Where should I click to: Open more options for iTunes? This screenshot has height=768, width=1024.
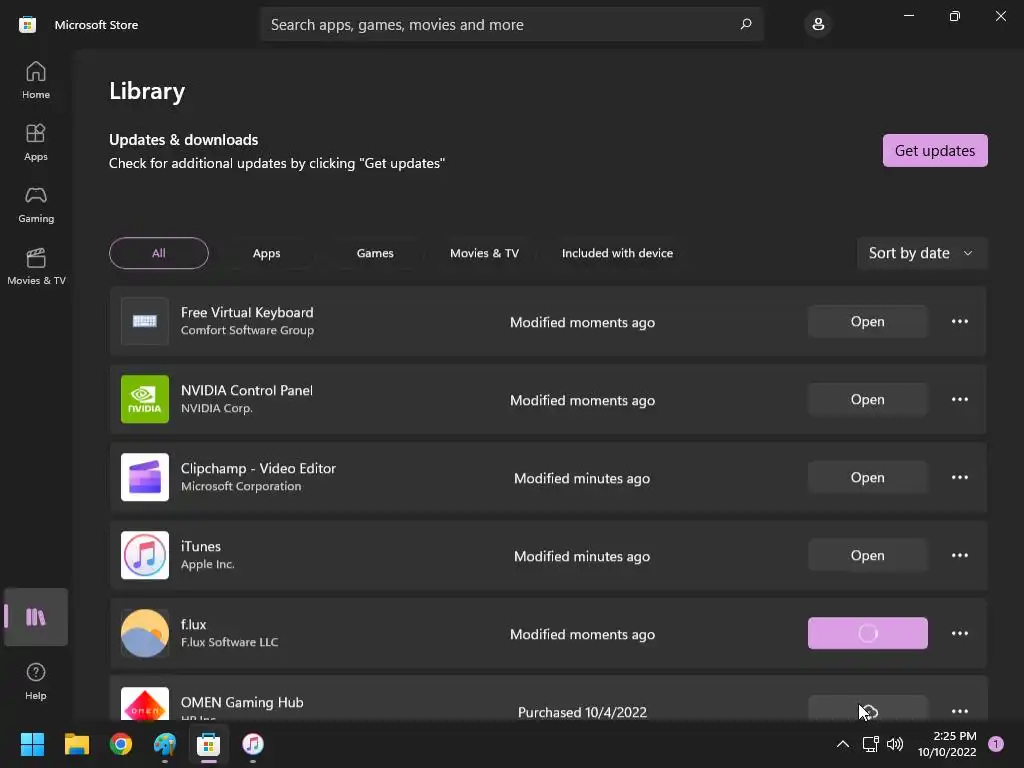[x=959, y=555]
